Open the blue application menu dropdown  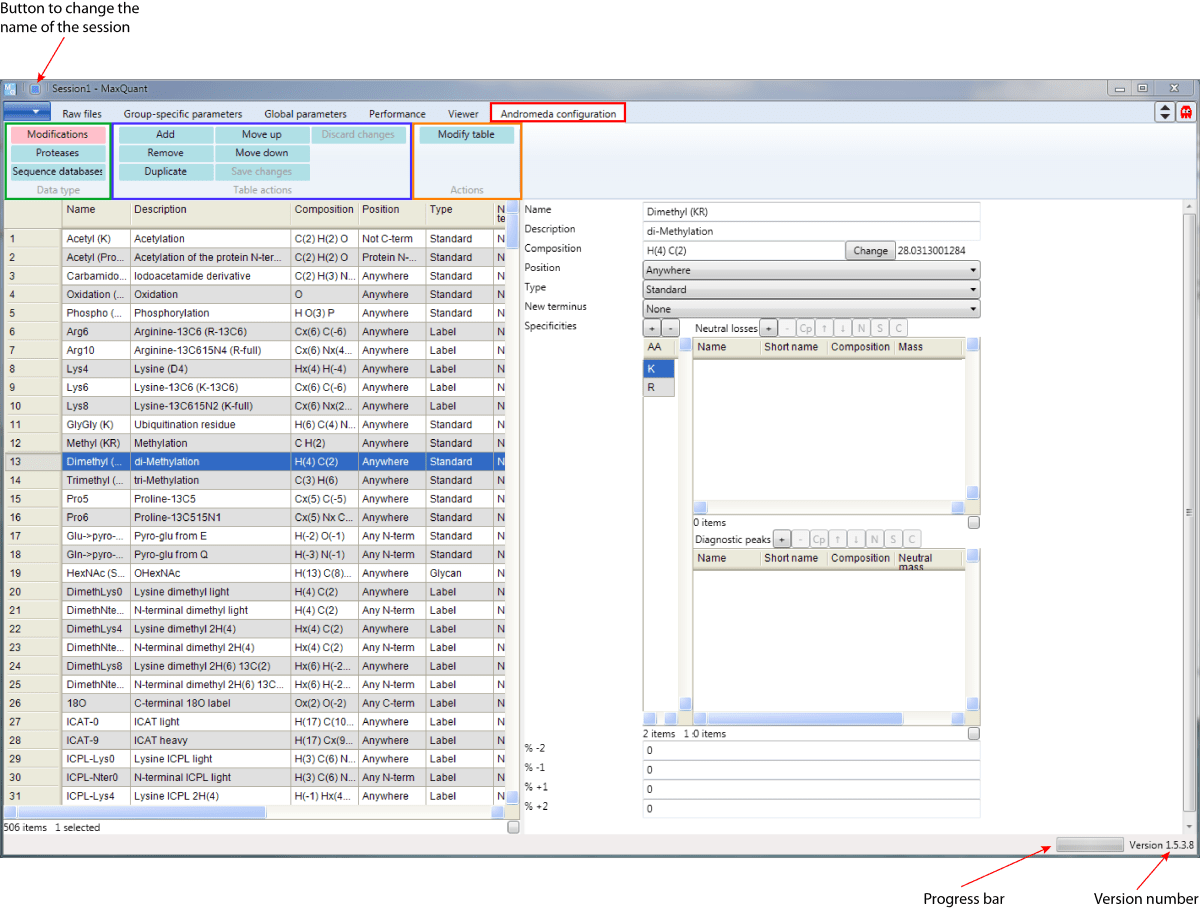pyautogui.click(x=27, y=112)
